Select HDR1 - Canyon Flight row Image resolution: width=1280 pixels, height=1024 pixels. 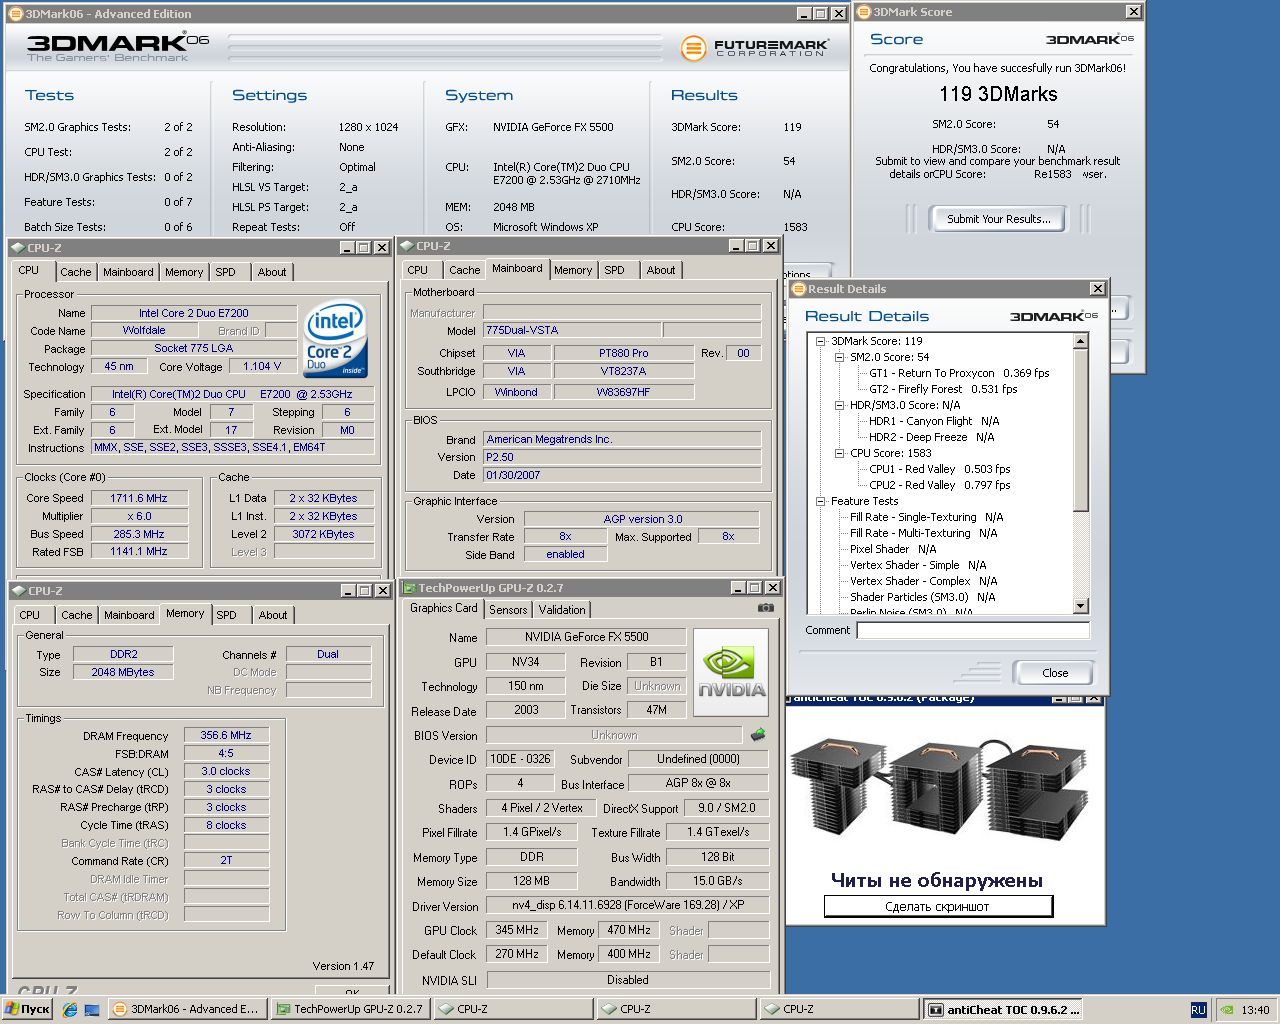[934, 421]
